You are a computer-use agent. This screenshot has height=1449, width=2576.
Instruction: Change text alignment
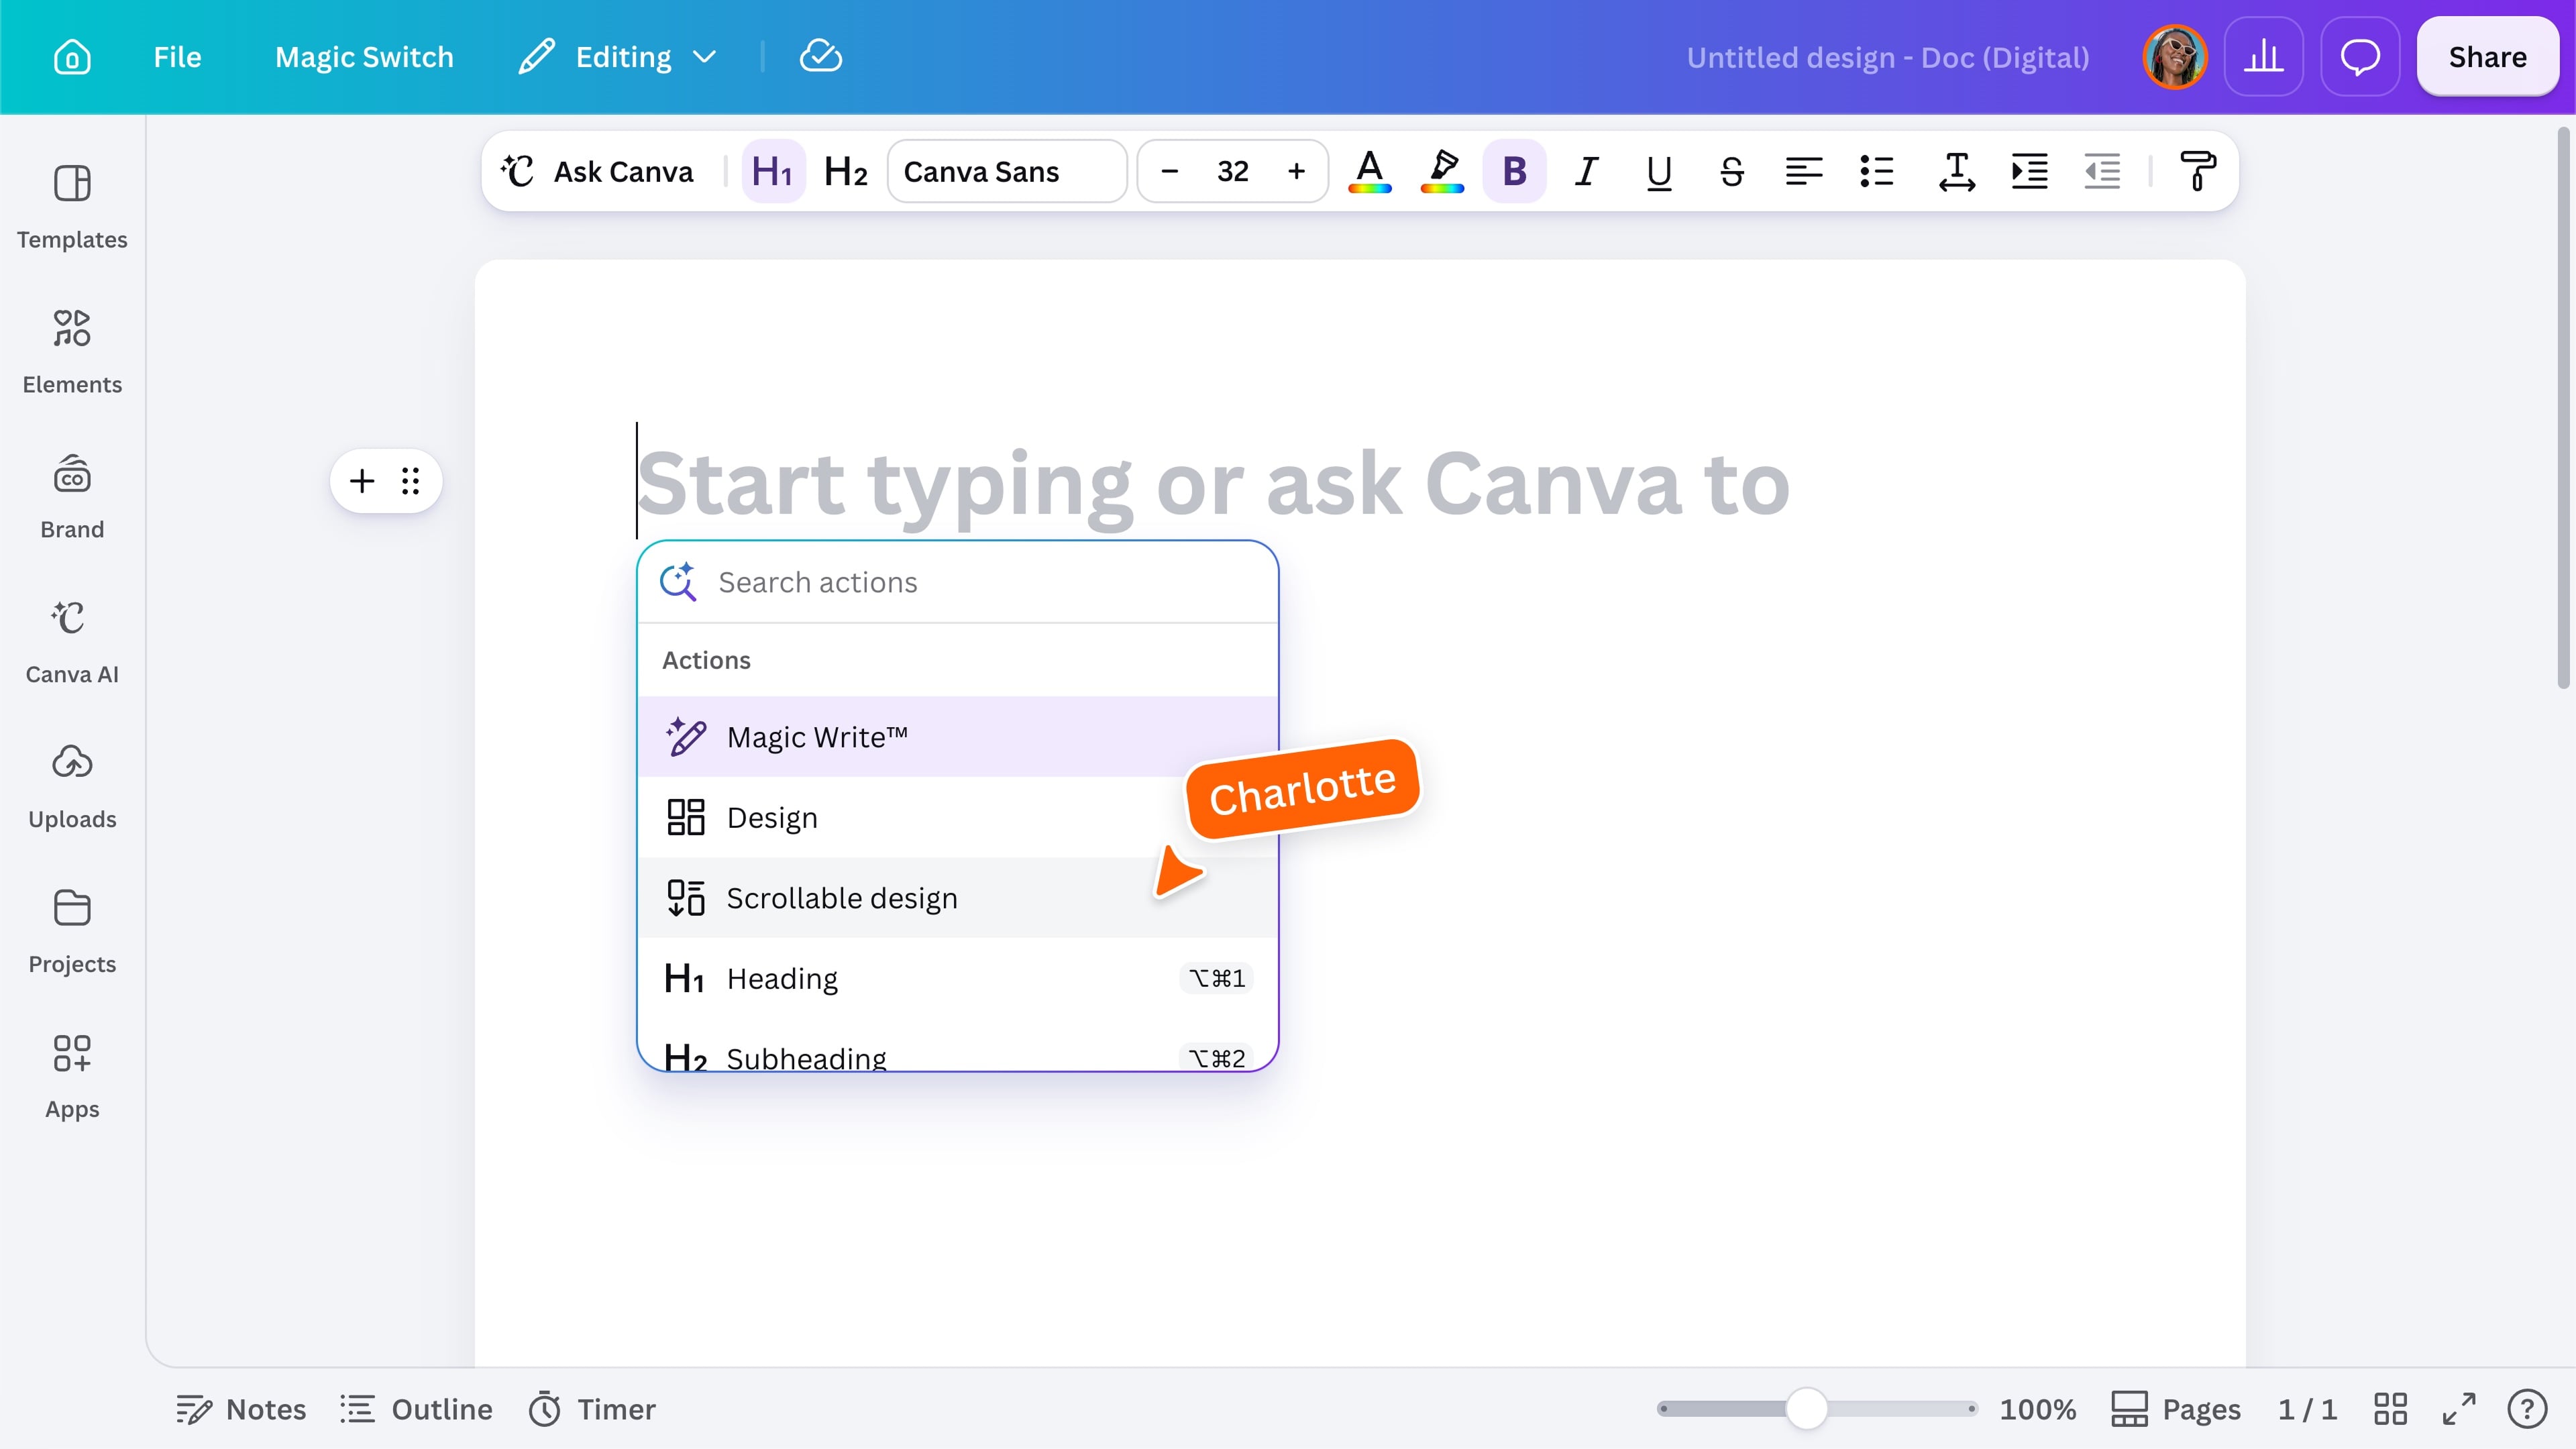1804,171
